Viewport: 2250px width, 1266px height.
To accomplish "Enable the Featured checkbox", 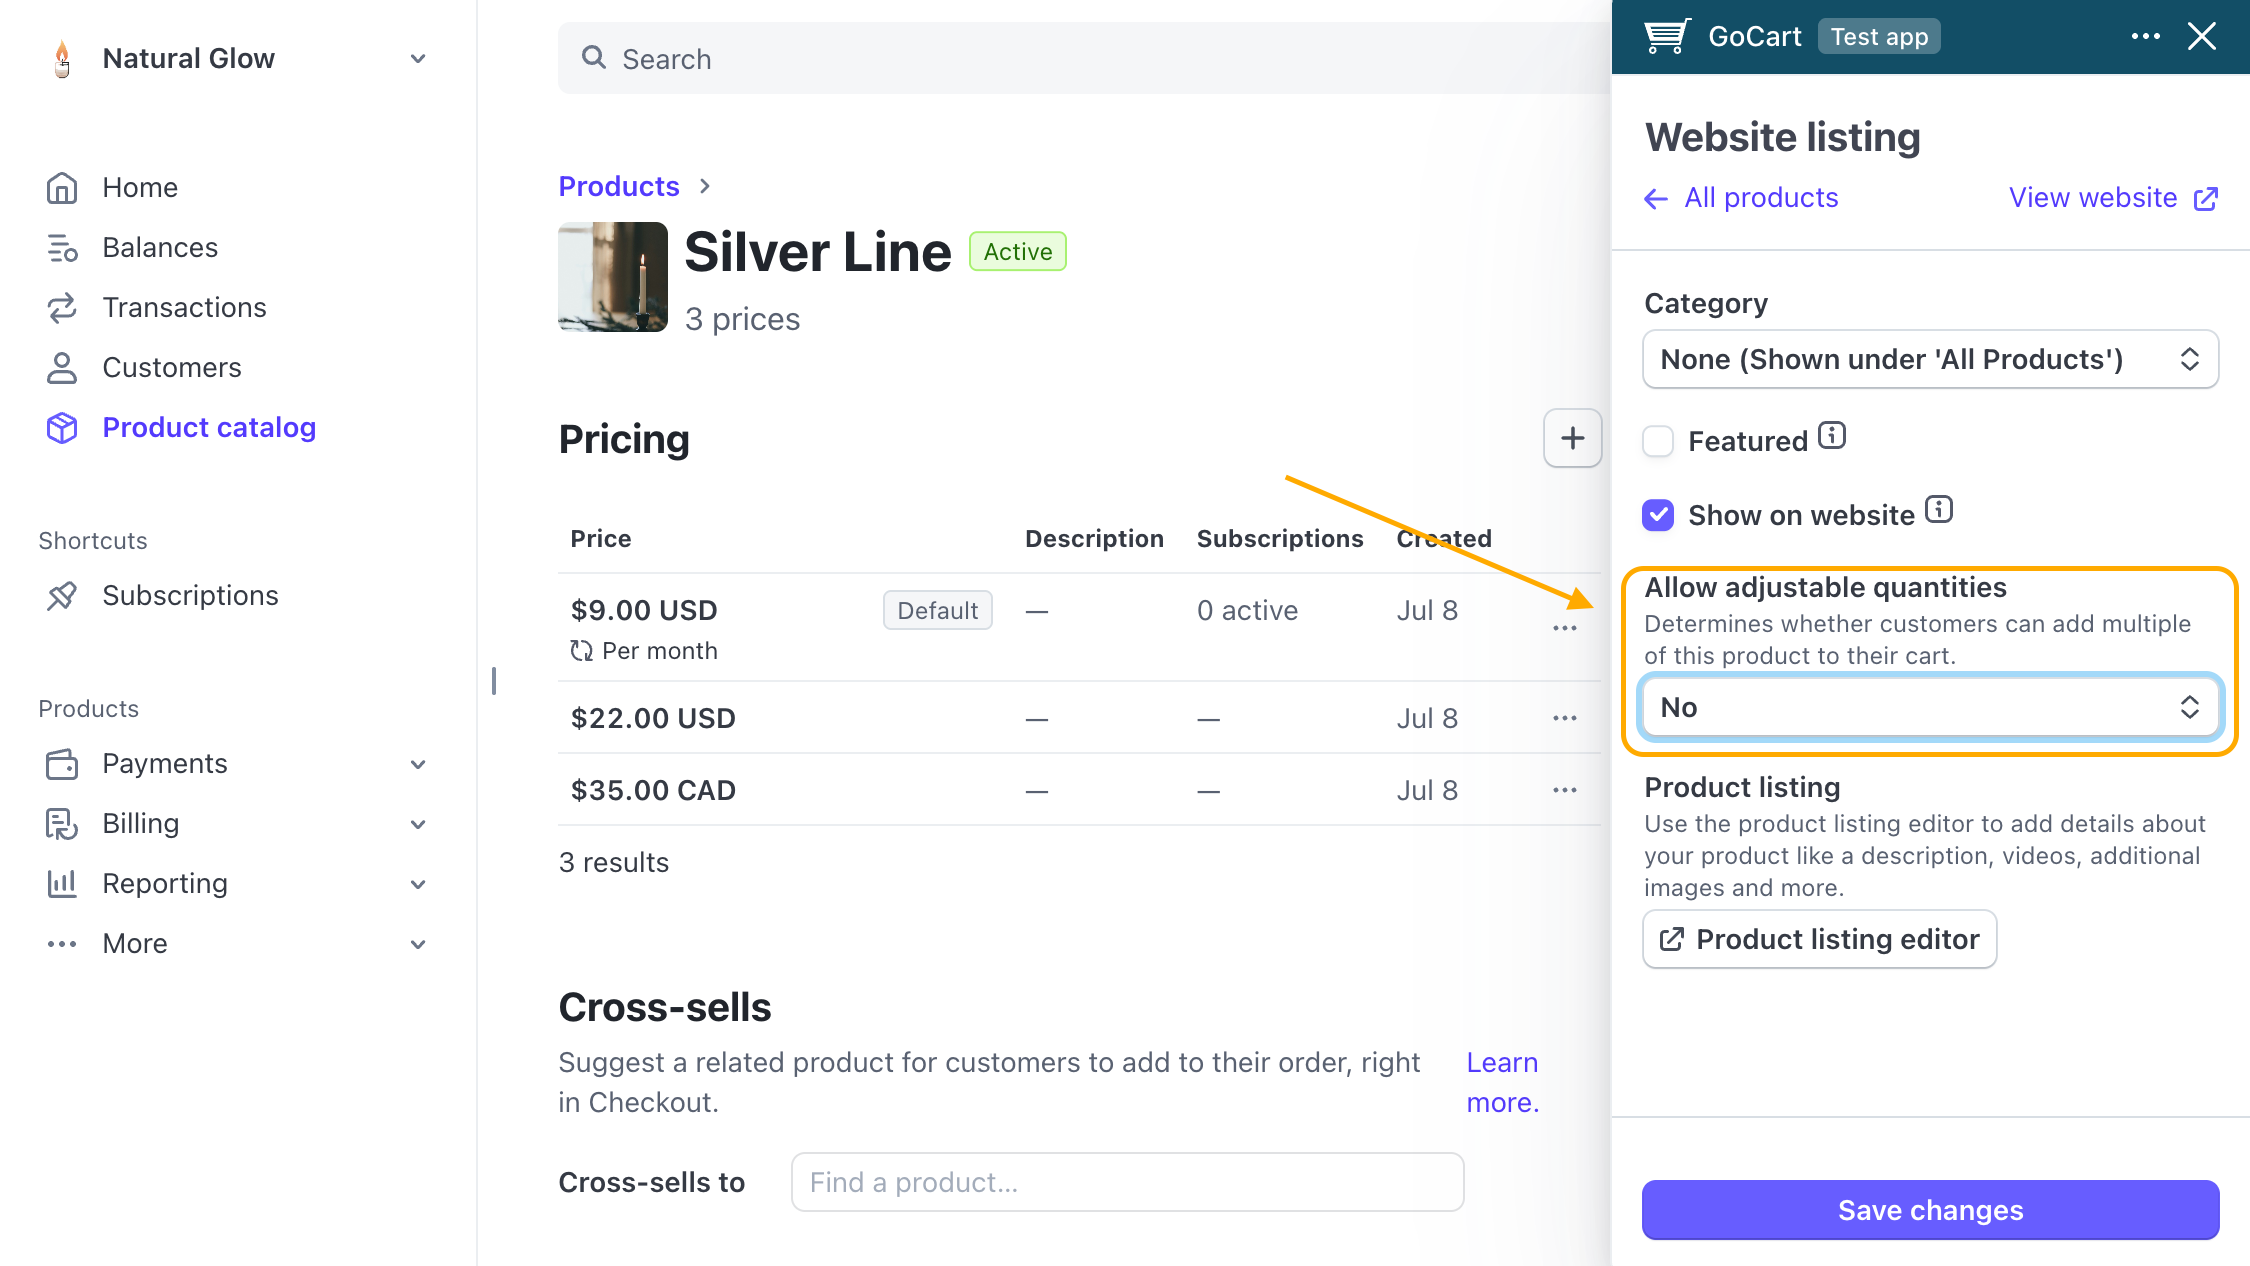I will 1658,441.
